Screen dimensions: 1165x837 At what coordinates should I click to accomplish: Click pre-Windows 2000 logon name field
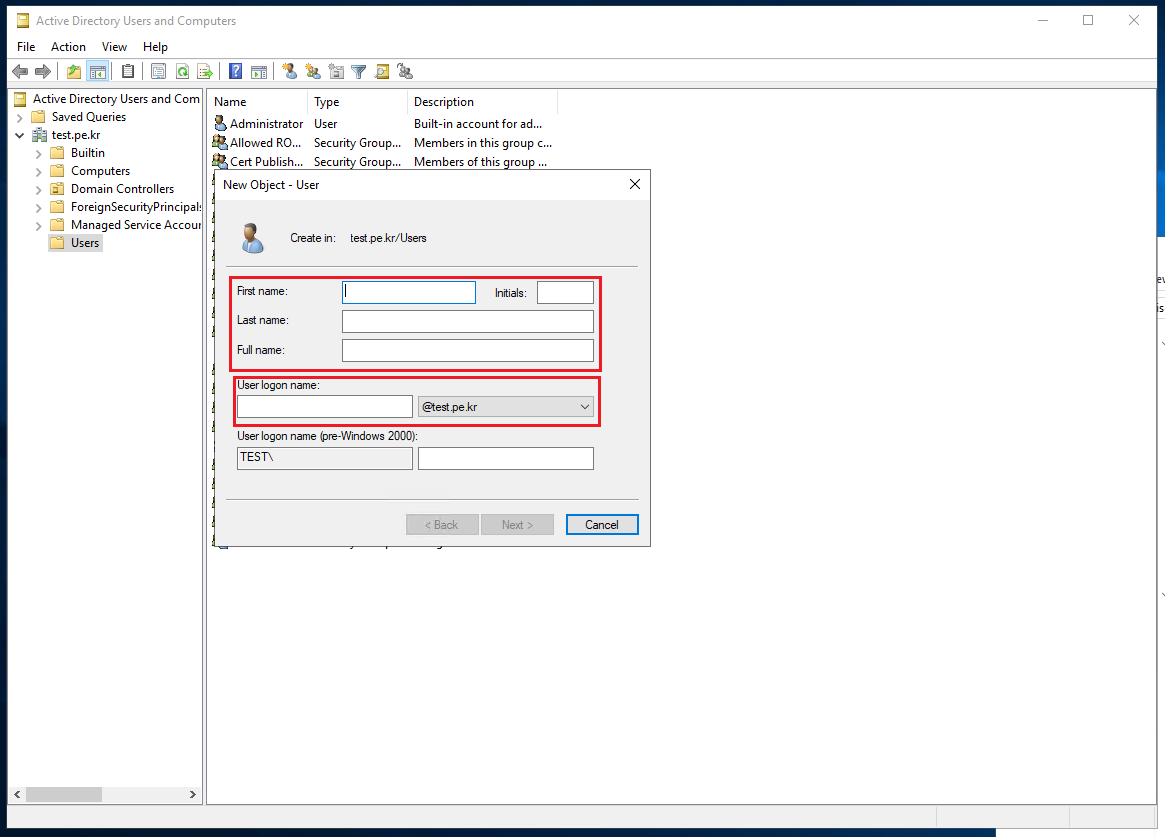tap(506, 458)
